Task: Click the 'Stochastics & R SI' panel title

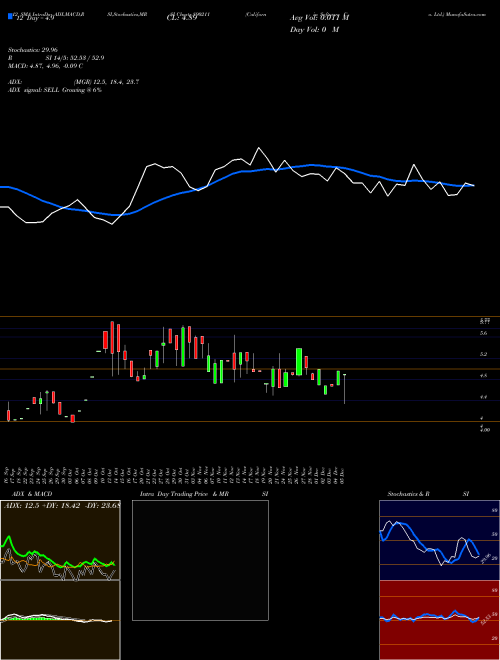Action: pyautogui.click(x=428, y=494)
